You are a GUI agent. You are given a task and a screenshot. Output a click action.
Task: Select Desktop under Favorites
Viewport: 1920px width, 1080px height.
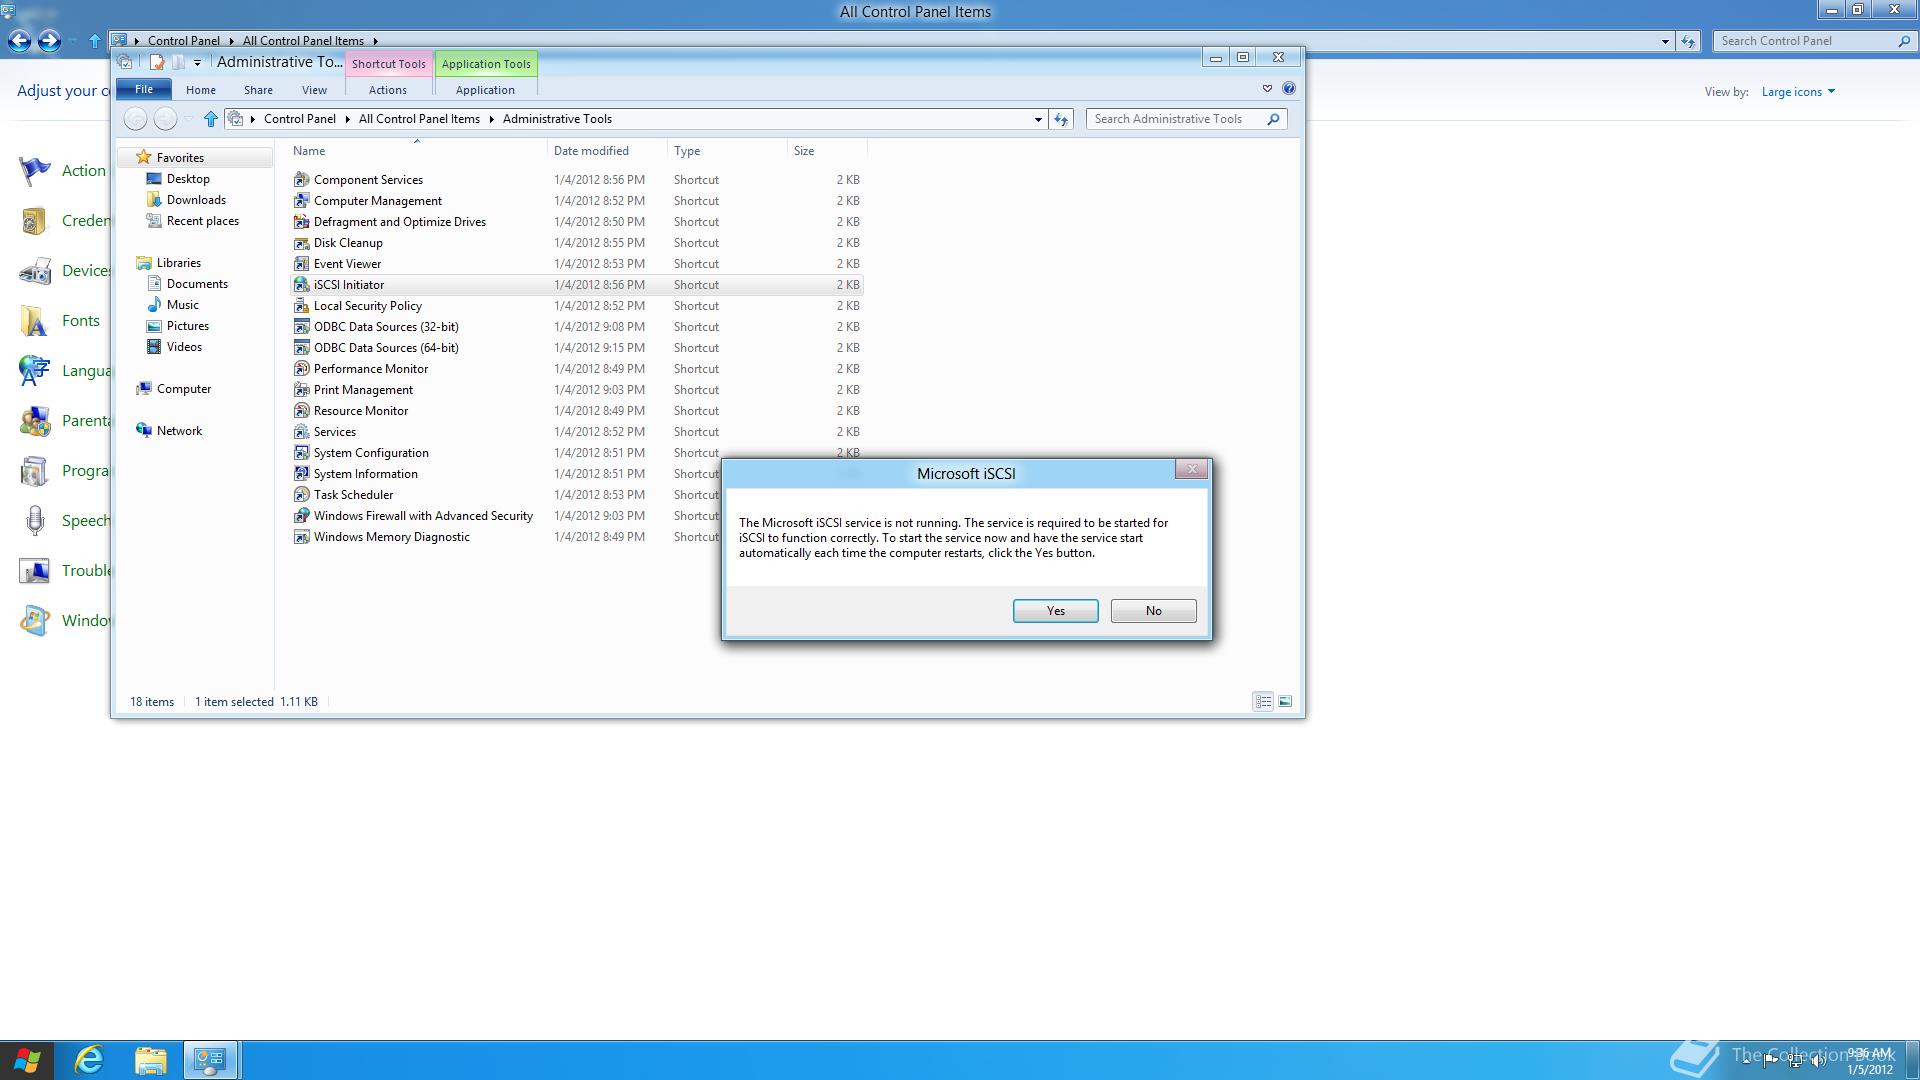[x=188, y=179]
